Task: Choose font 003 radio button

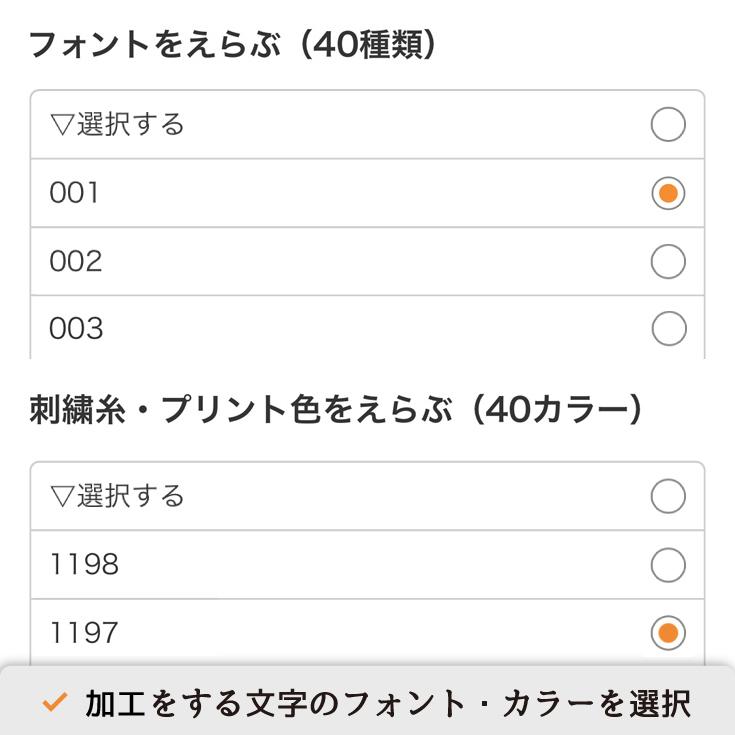Action: [x=669, y=328]
